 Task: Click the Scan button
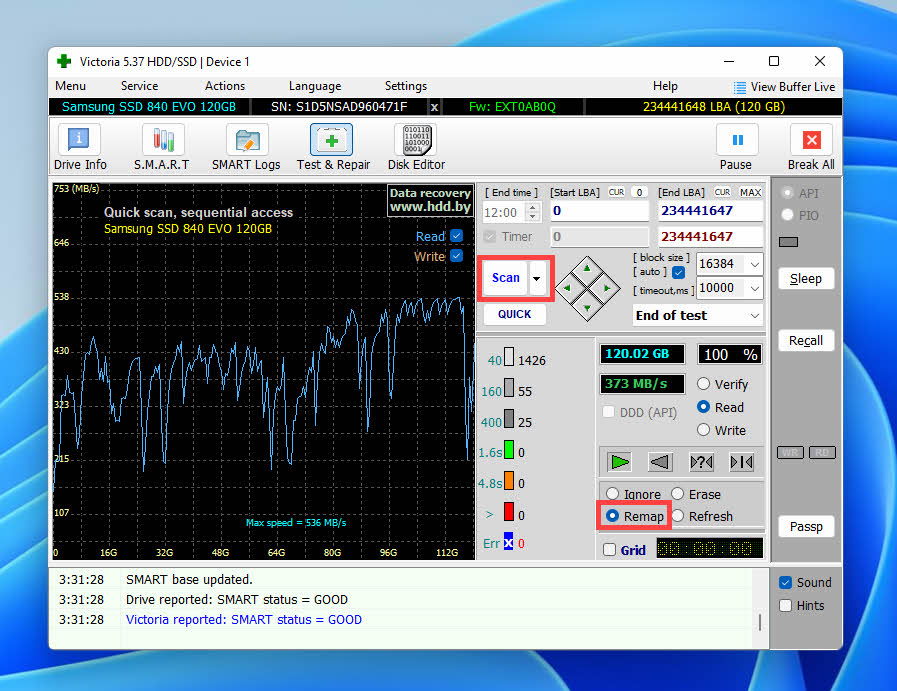pos(506,278)
